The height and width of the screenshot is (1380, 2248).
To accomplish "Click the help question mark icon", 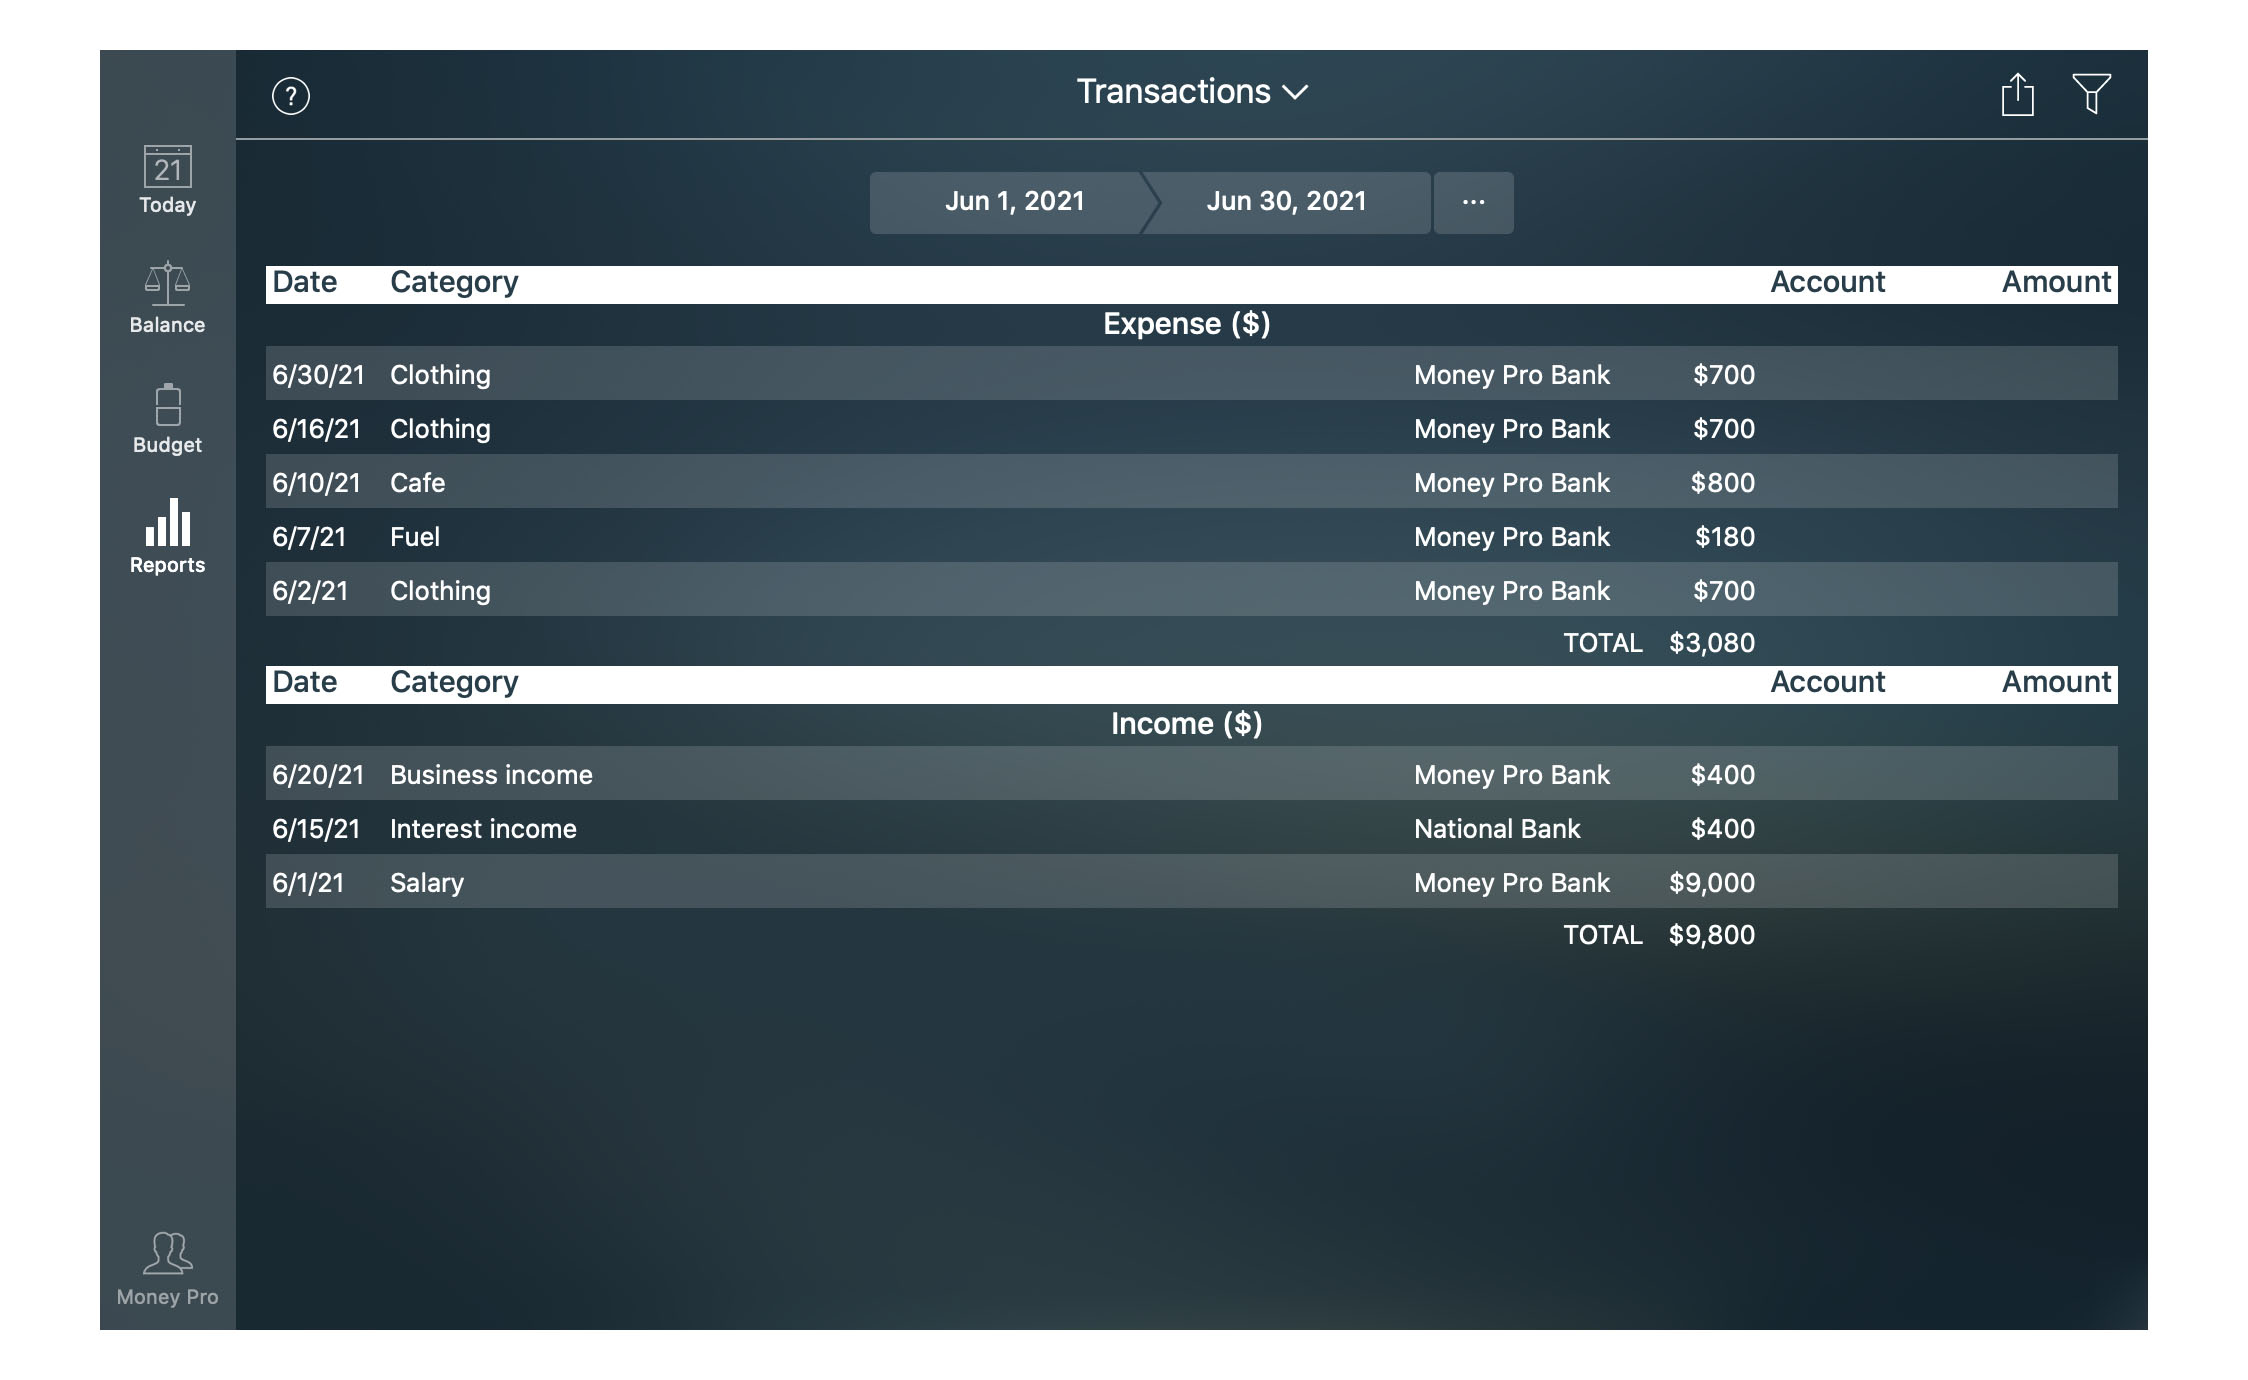I will (x=291, y=93).
